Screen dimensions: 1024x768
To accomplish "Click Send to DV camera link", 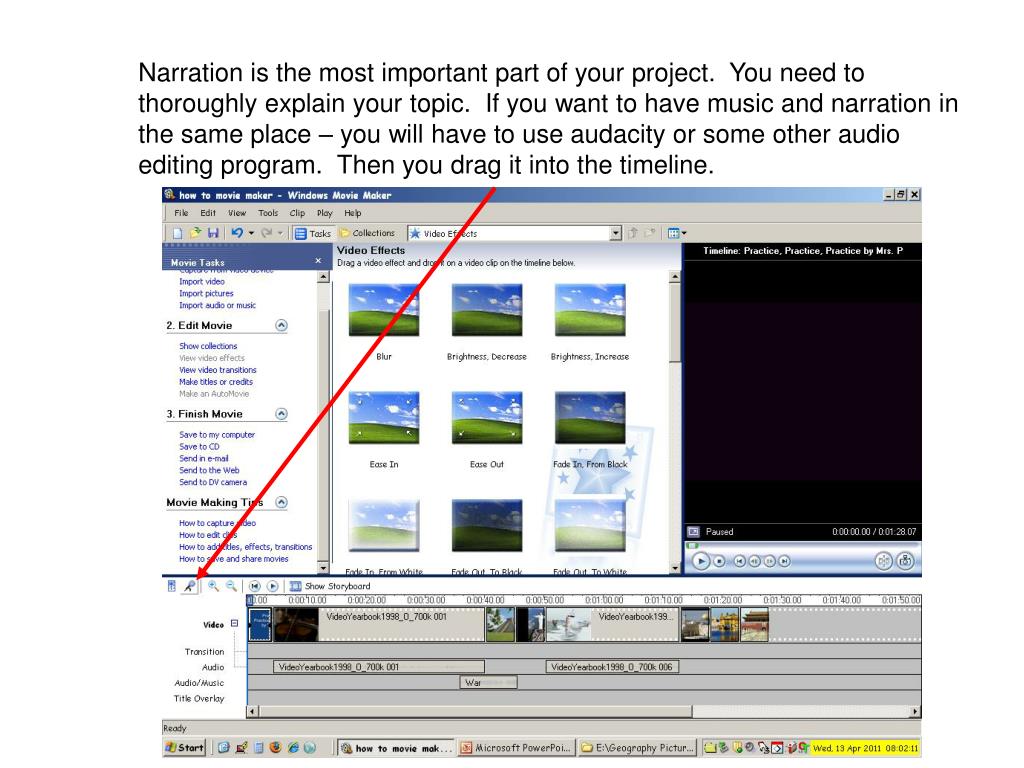I will 213,482.
